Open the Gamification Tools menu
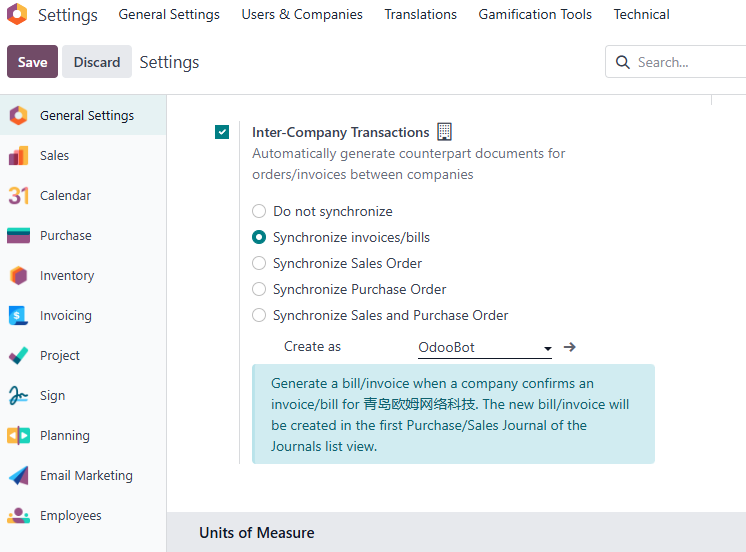 click(x=535, y=14)
